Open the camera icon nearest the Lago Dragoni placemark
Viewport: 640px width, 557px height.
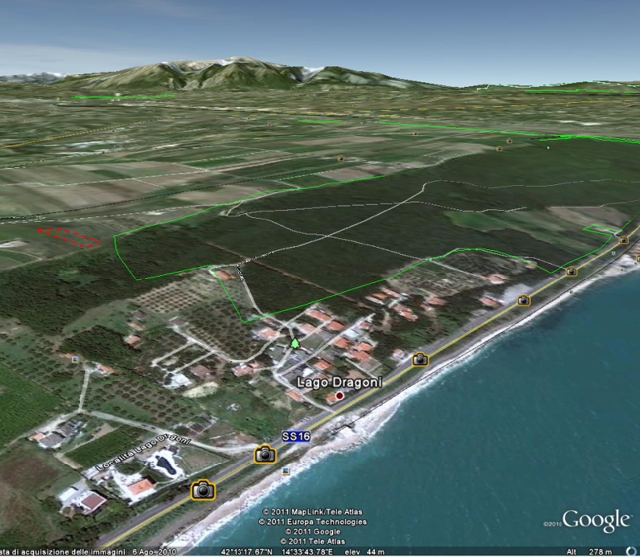coord(420,359)
